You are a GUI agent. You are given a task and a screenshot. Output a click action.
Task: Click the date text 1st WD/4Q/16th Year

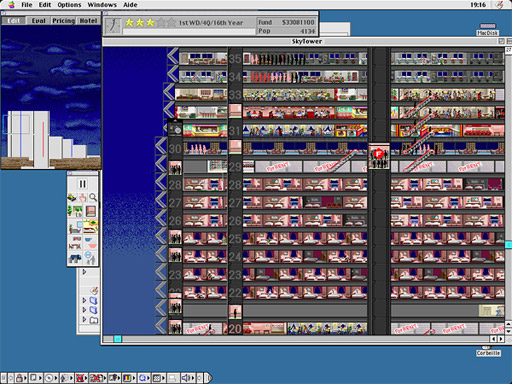click(211, 23)
